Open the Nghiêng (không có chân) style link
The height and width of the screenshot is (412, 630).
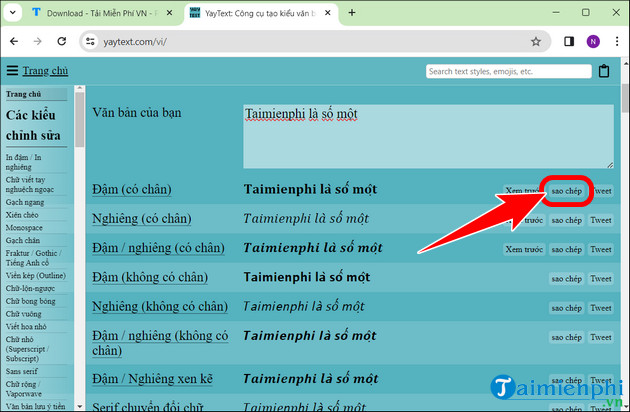(160, 307)
